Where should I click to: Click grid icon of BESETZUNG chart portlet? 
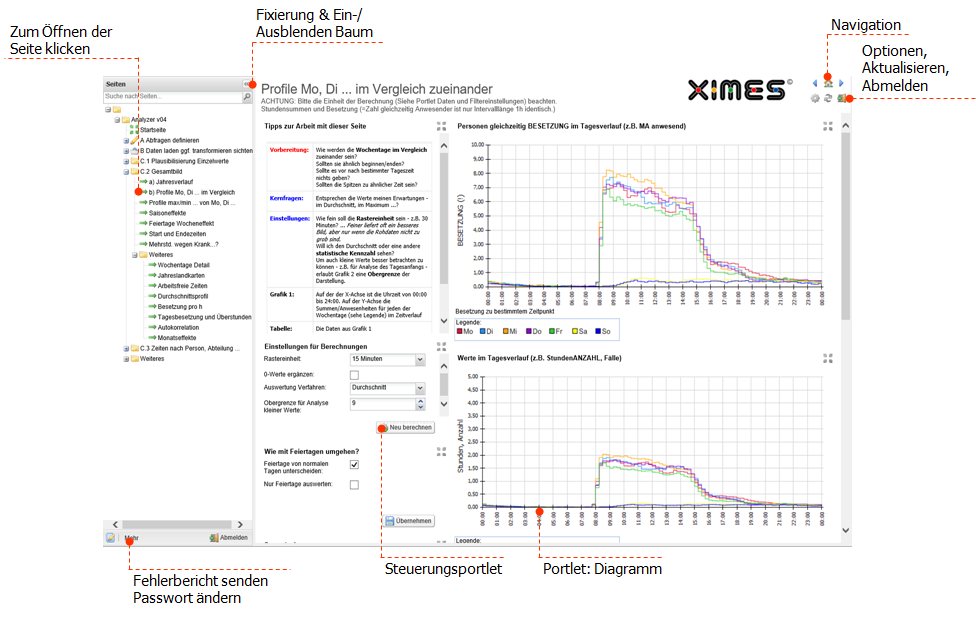click(828, 126)
